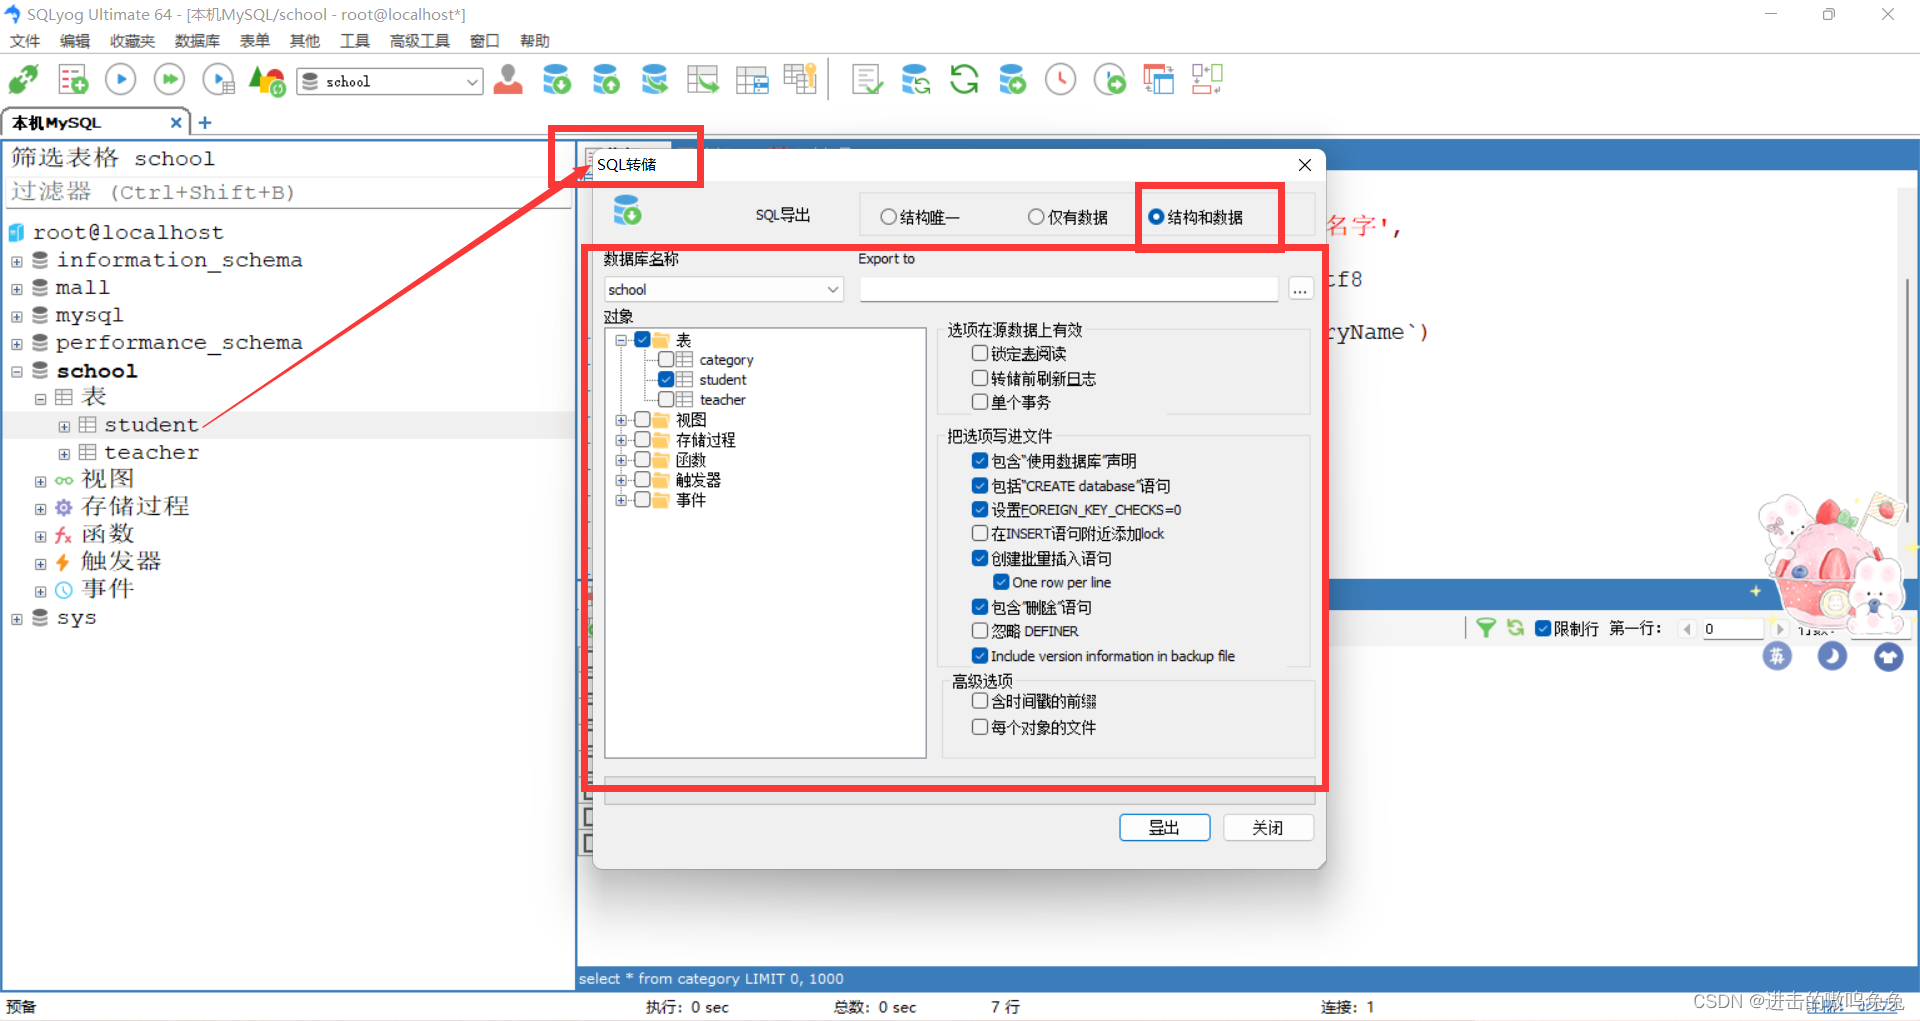Image resolution: width=1920 pixels, height=1021 pixels.
Task: Check the category table checkbox
Action: click(x=666, y=360)
